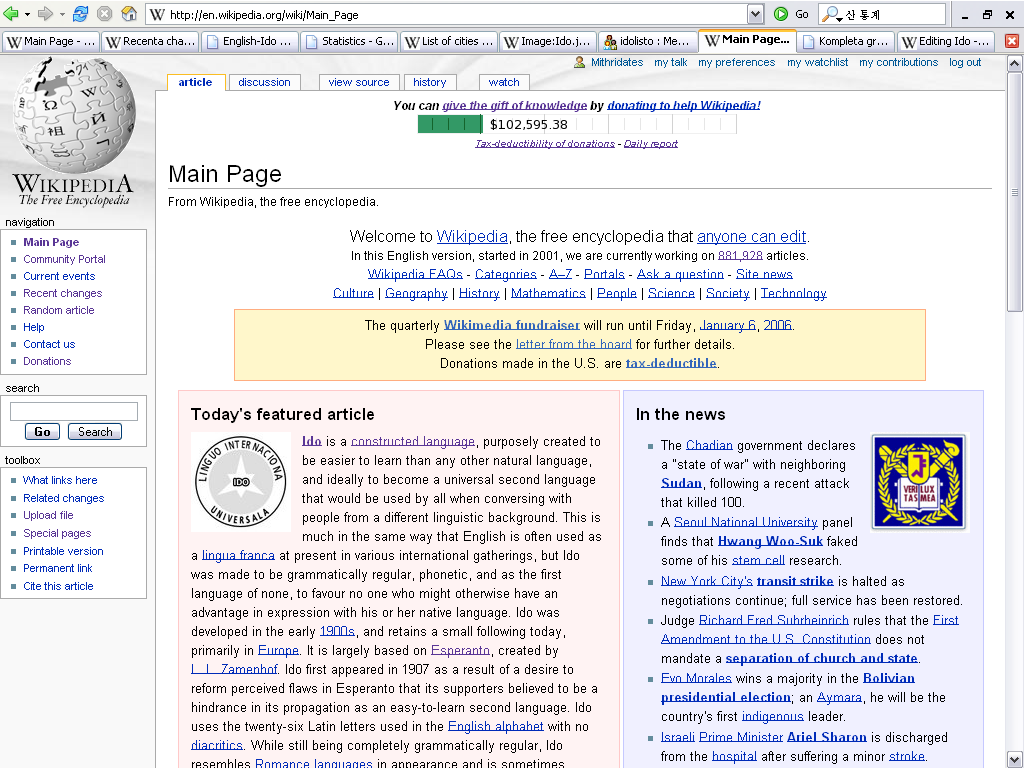
Task: Switch to the List of cities tab
Action: pos(449,41)
